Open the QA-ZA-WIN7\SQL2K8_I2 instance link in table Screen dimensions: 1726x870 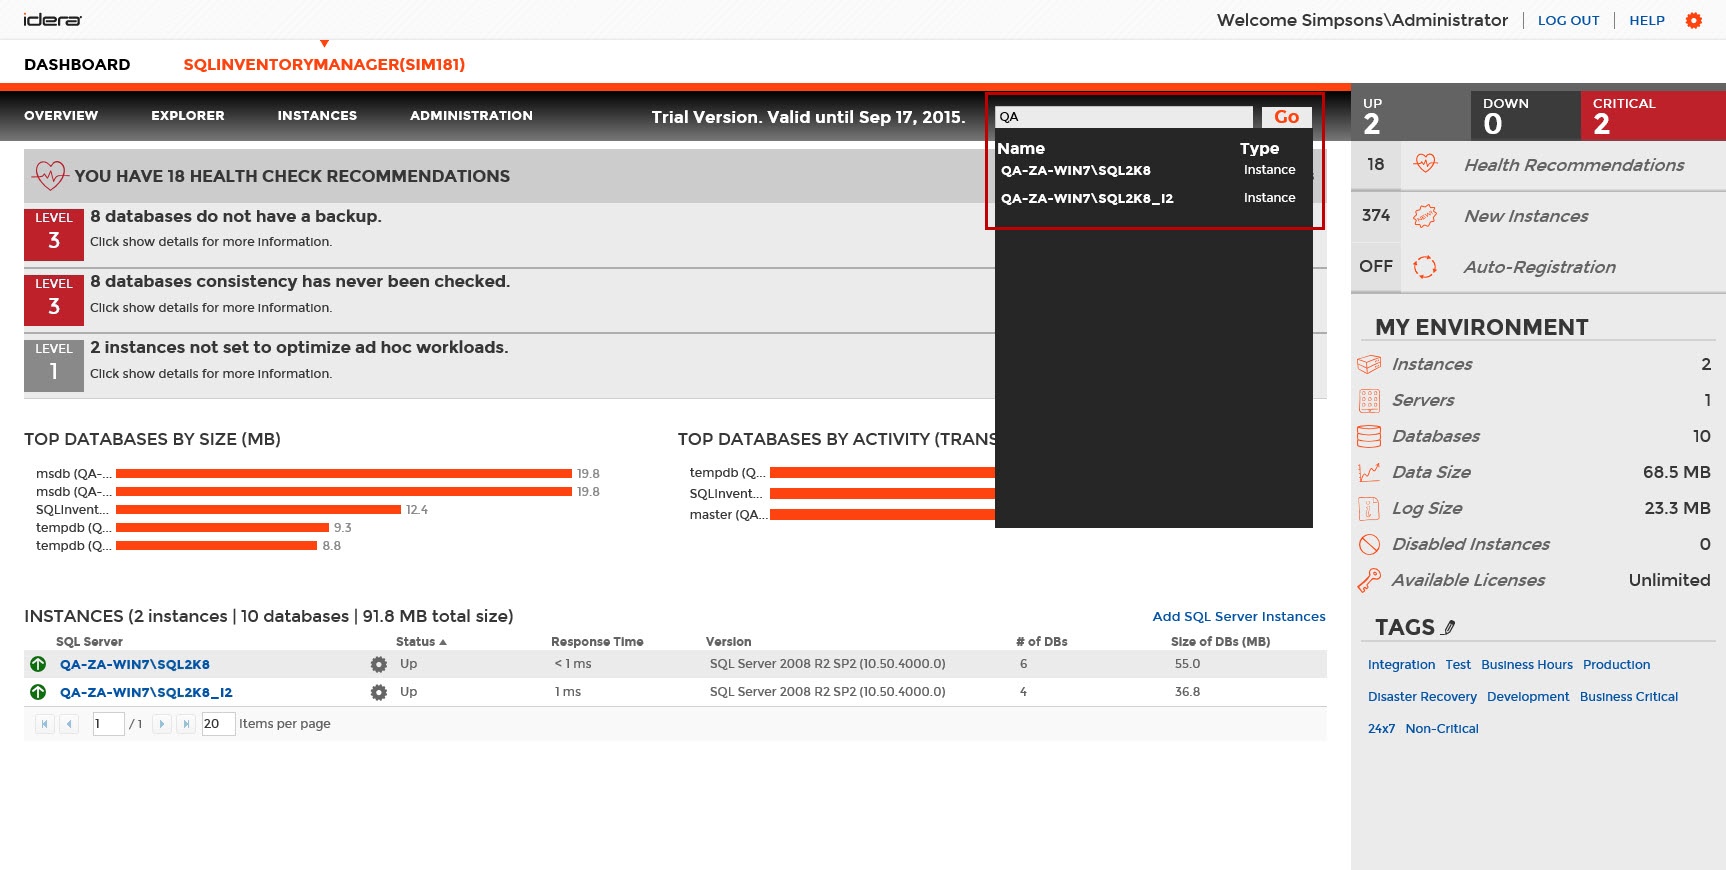146,692
